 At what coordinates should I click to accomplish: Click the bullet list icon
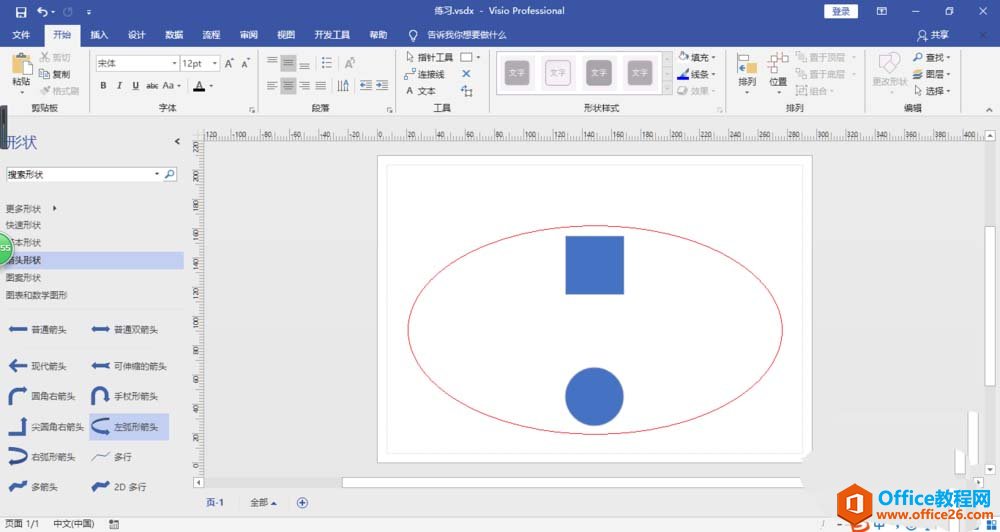click(327, 63)
